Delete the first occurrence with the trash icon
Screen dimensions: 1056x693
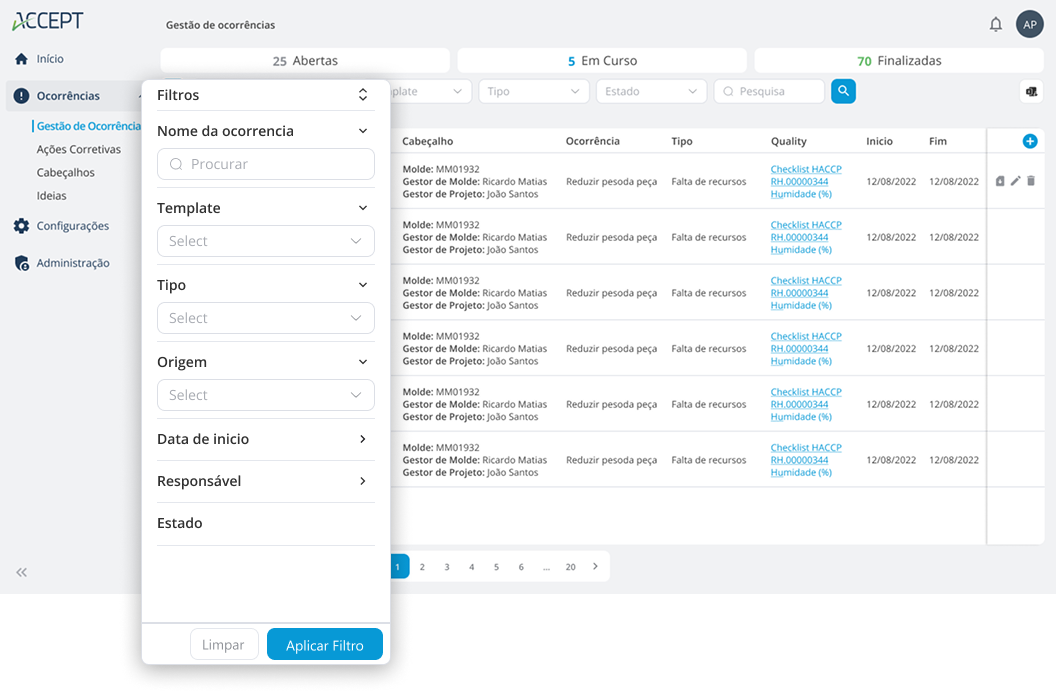point(1031,180)
